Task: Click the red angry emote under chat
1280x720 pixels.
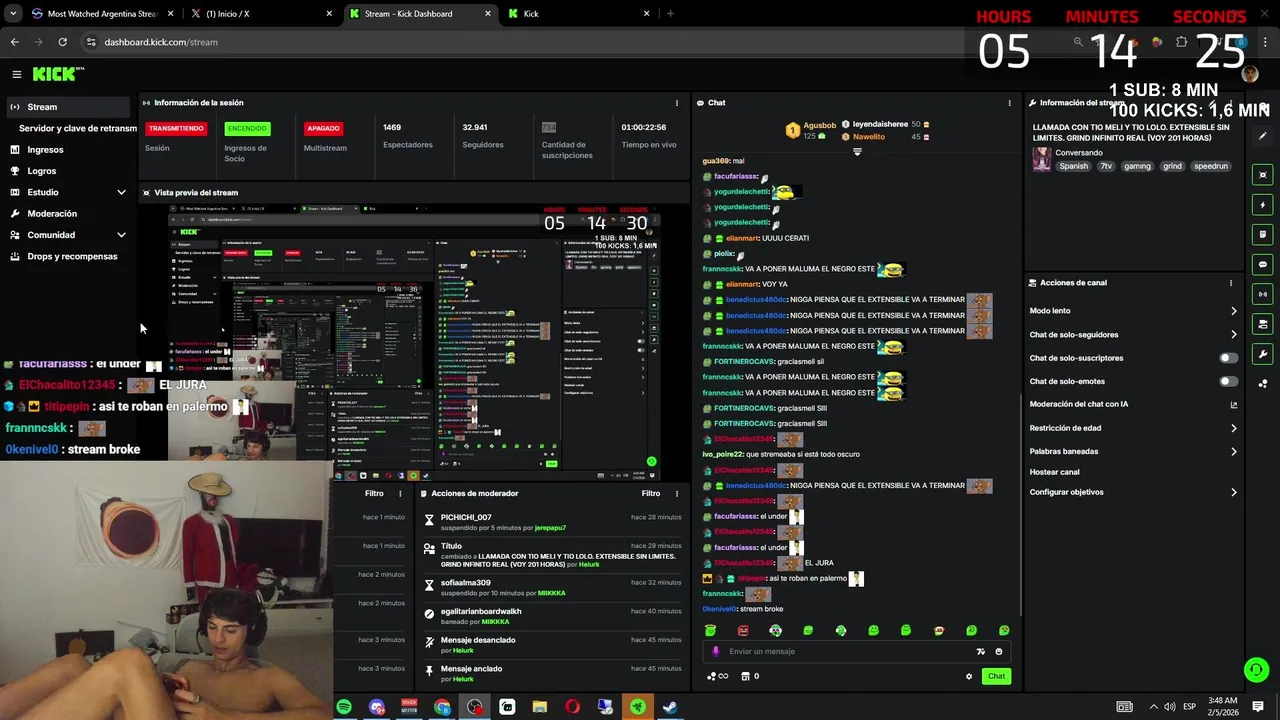Action: [x=743, y=630]
